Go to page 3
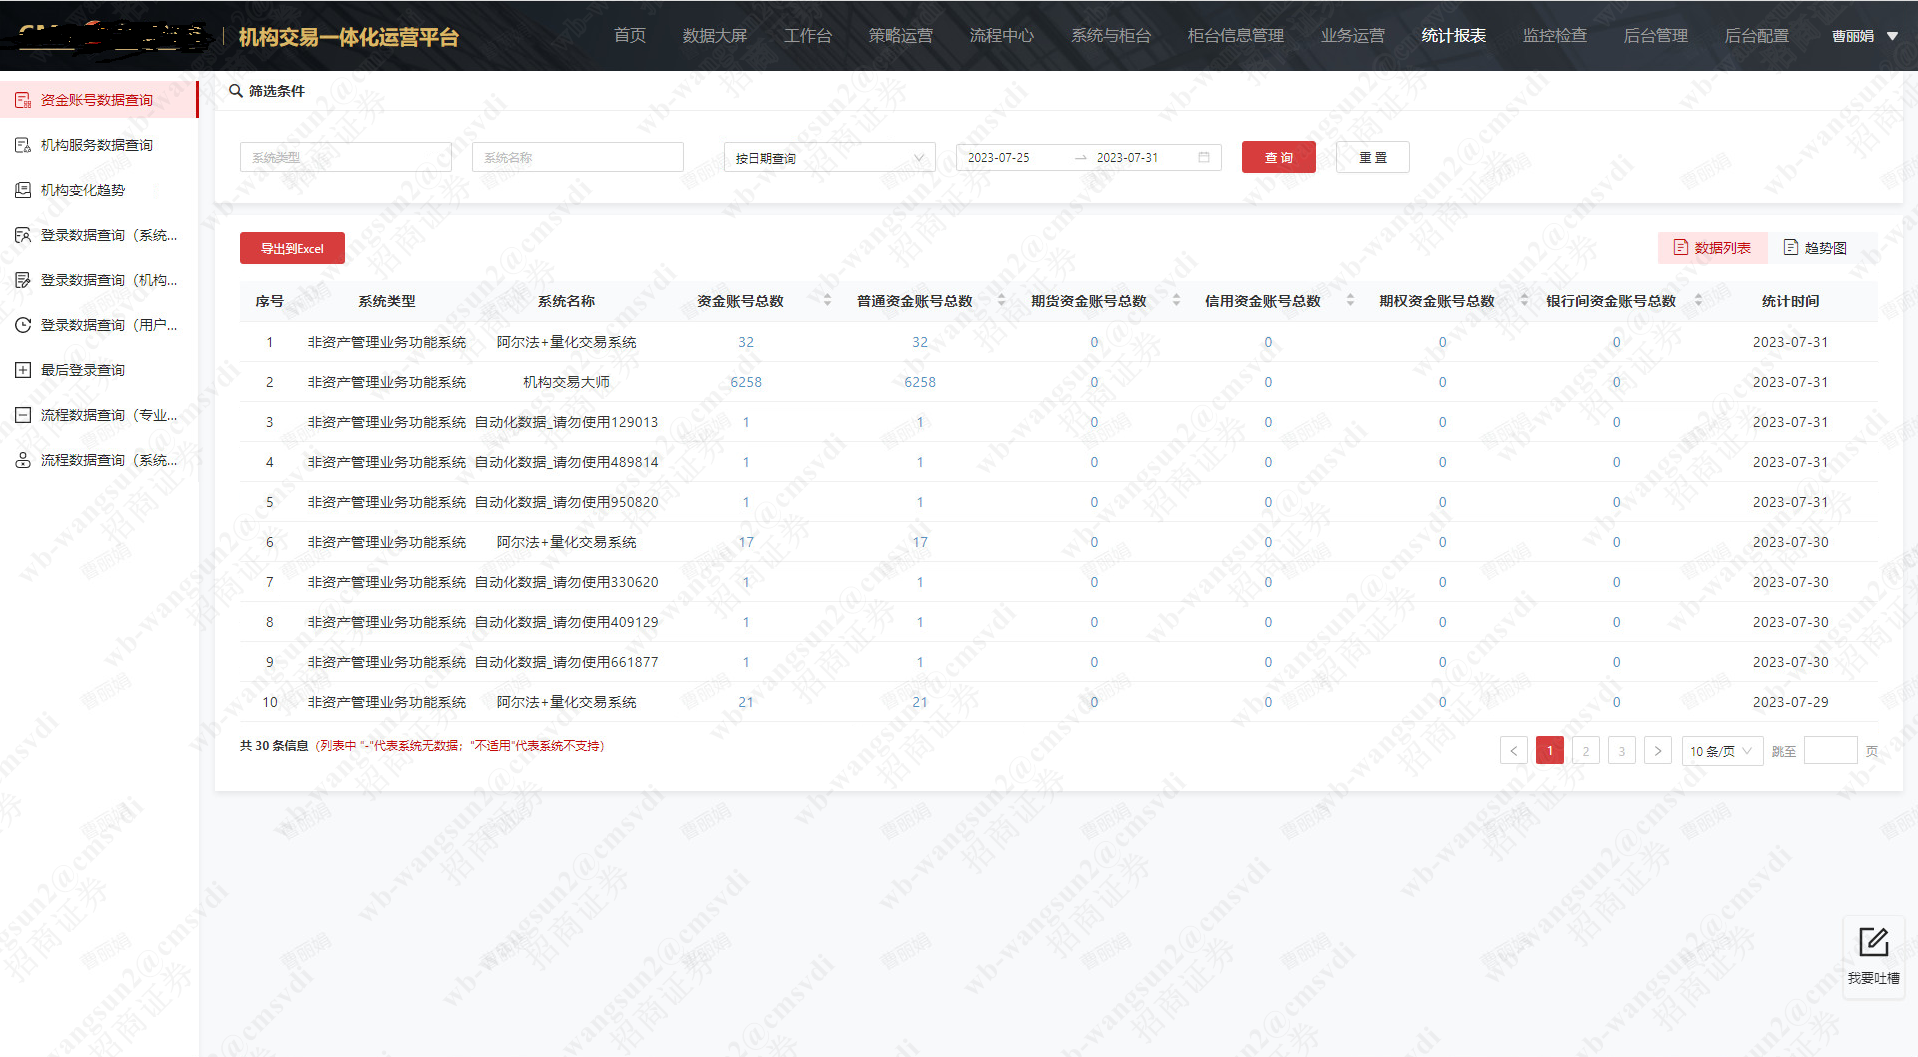1918x1057 pixels. click(1622, 751)
